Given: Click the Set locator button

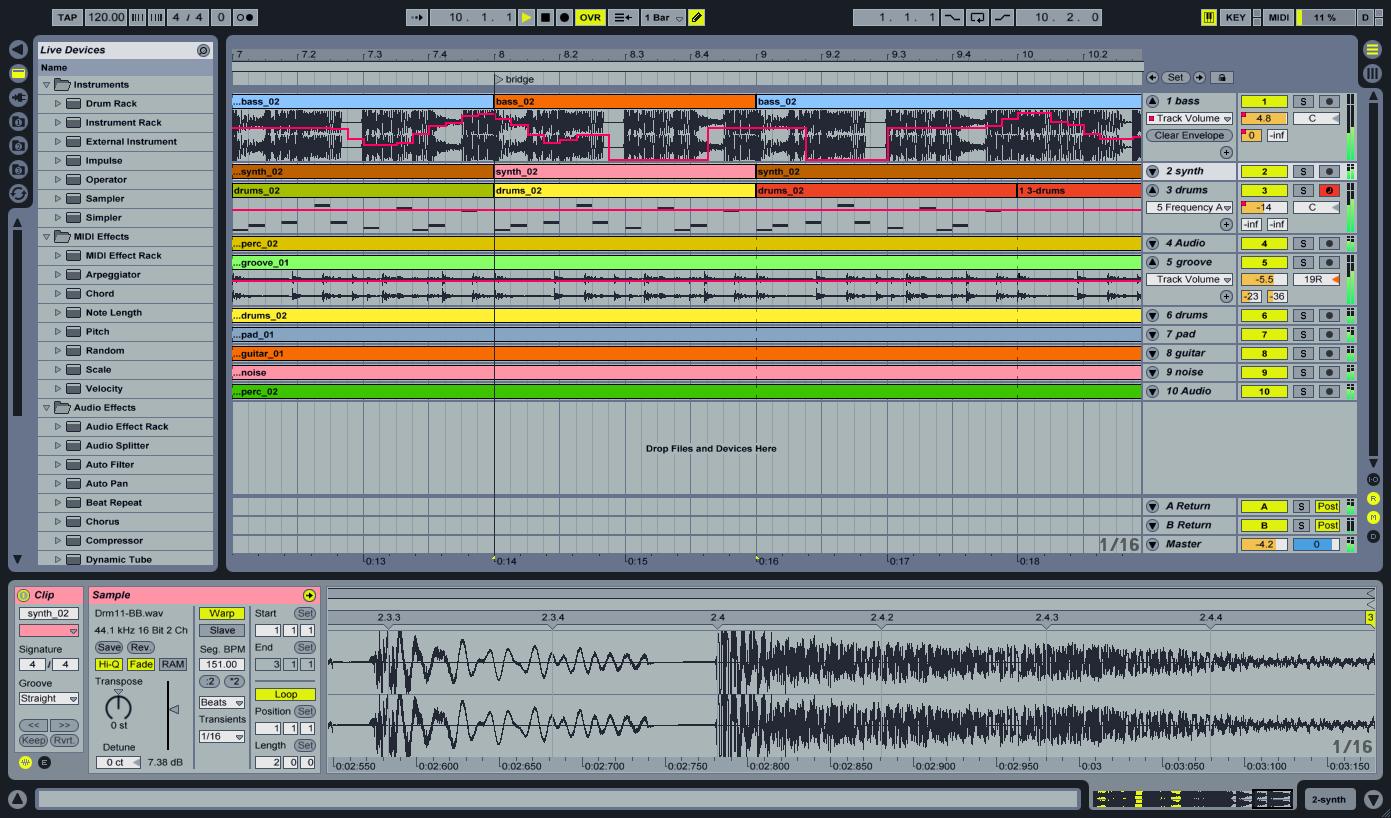Looking at the screenshot, I should pos(1175,77).
